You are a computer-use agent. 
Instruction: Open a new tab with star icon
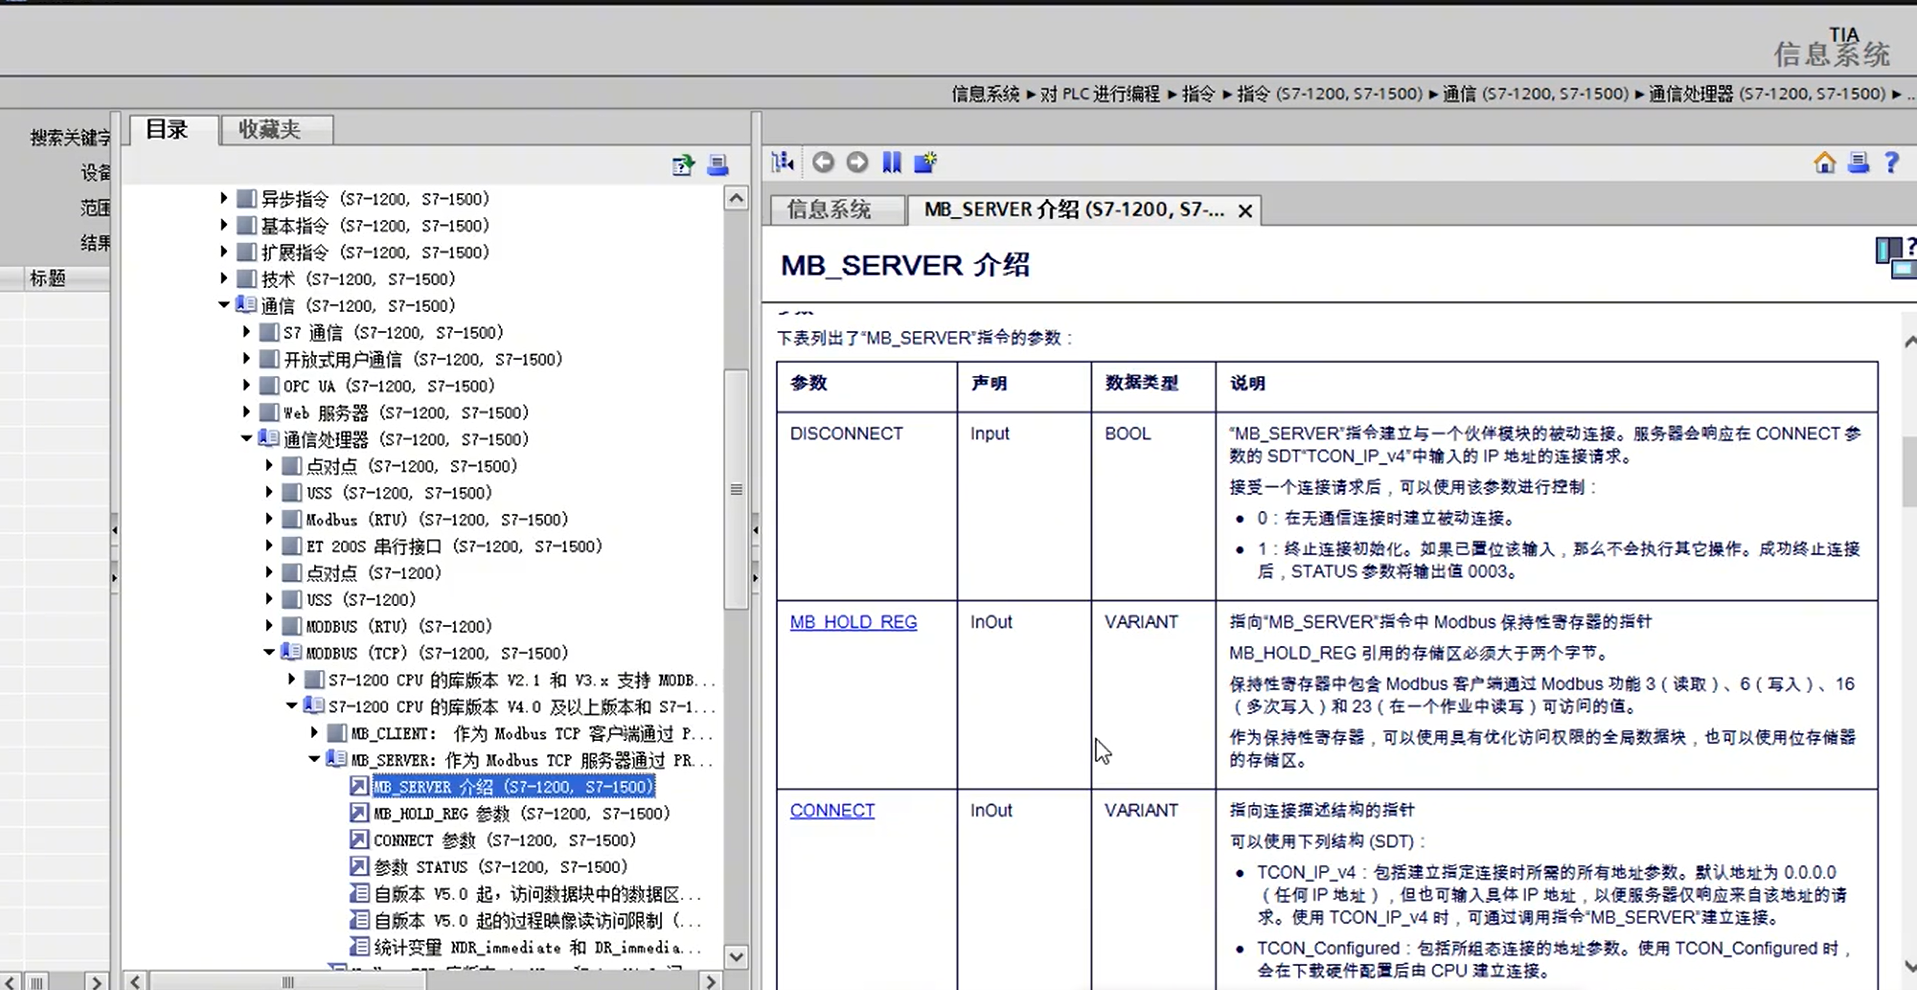click(925, 162)
